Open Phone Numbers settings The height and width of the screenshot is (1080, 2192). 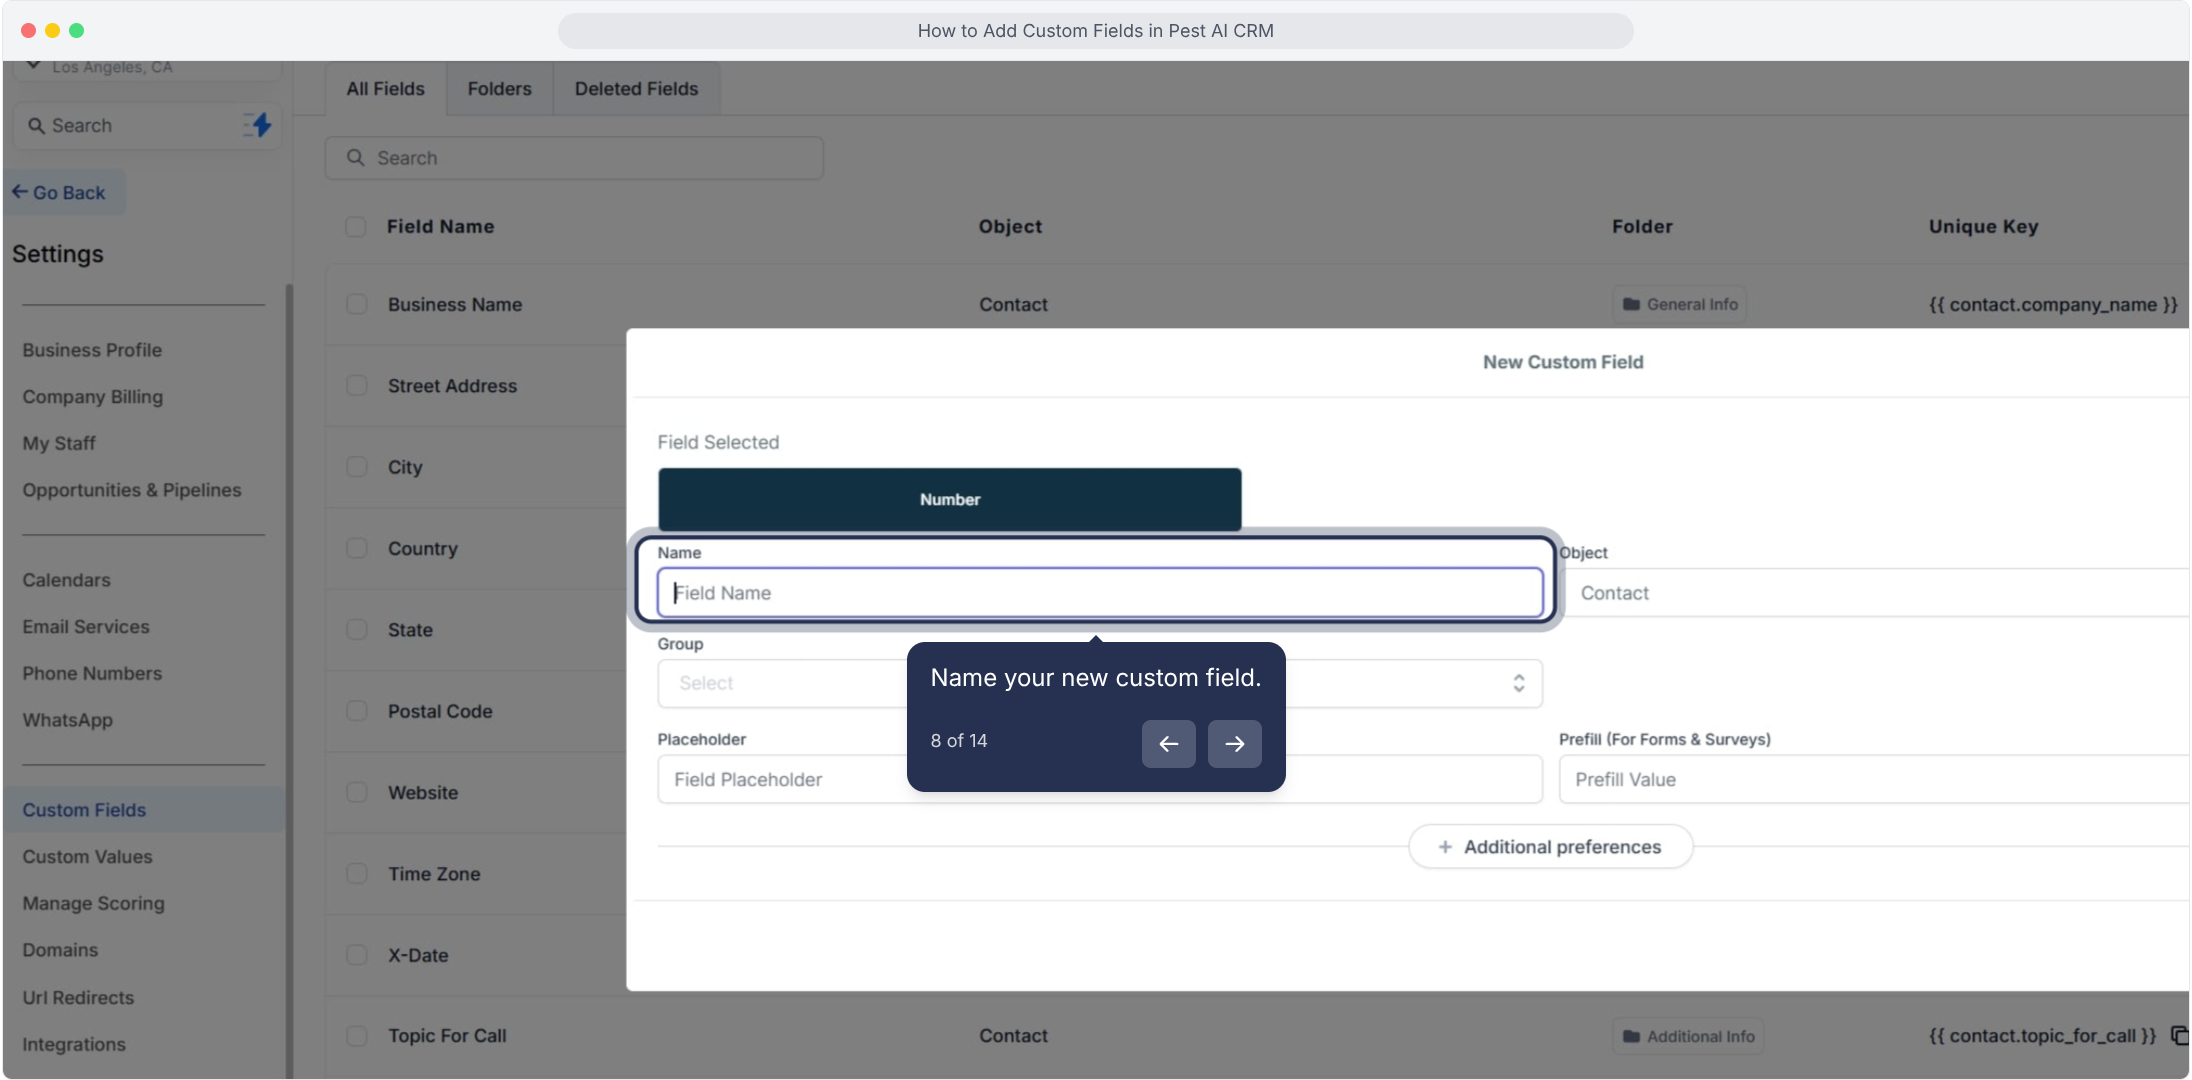tap(92, 673)
